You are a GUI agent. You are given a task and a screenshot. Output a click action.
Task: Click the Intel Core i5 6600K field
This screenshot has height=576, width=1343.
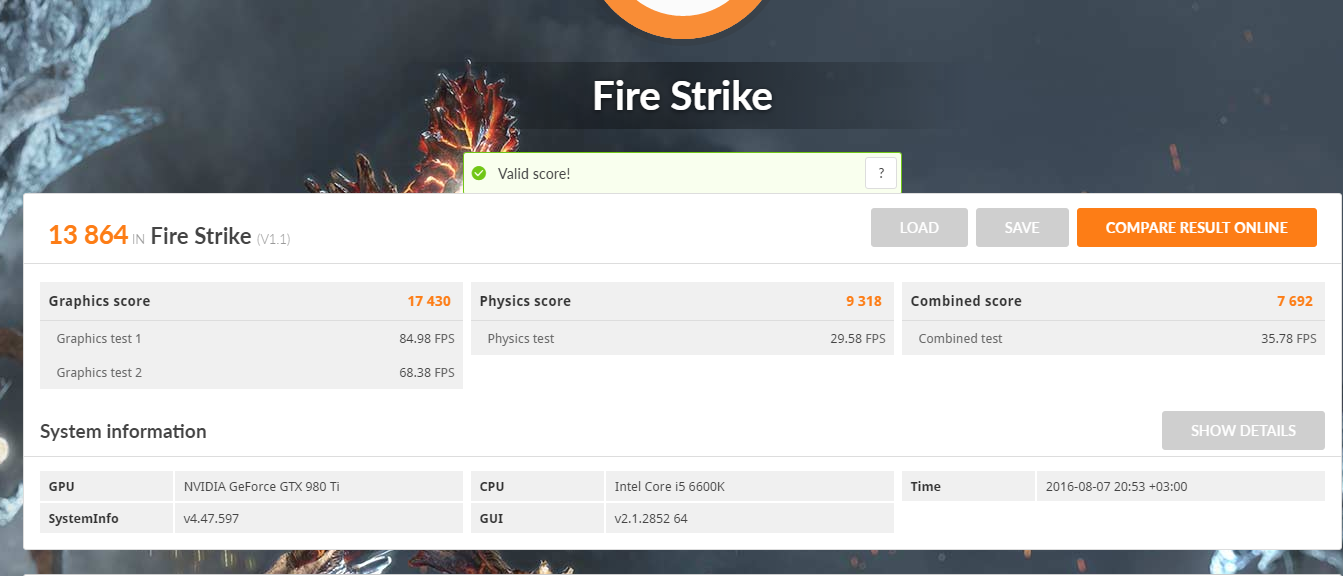coord(750,486)
